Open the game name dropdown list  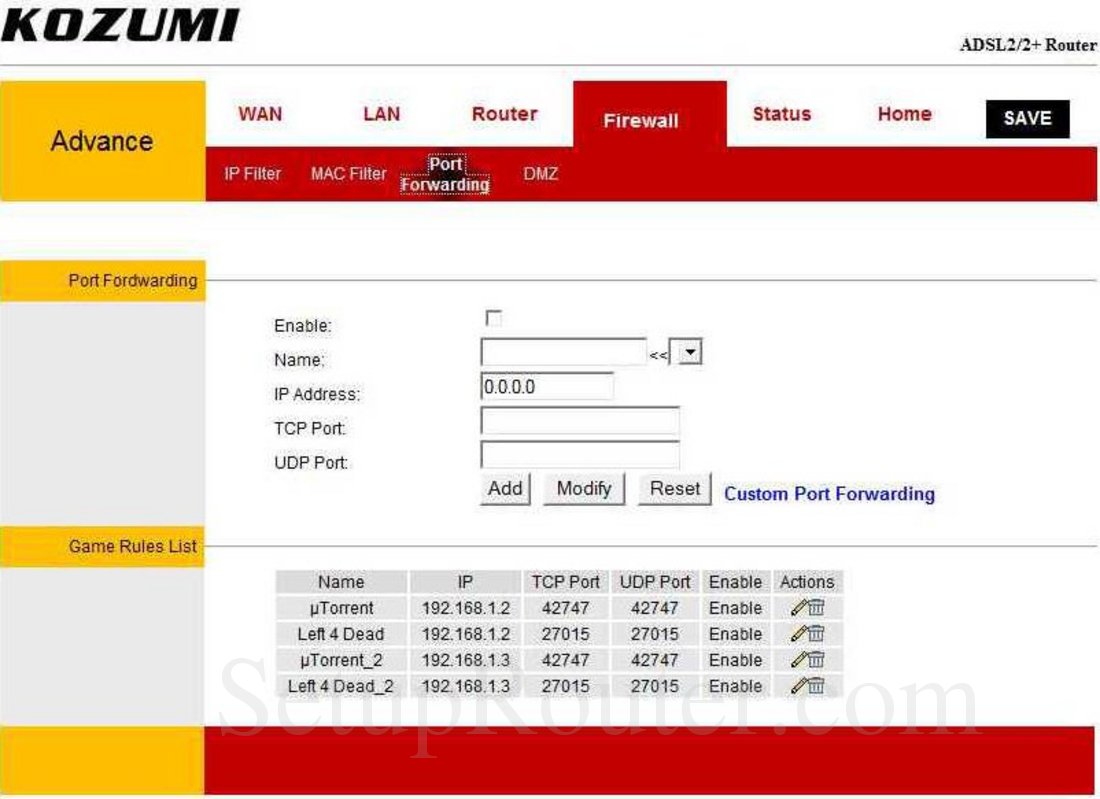pyautogui.click(x=688, y=351)
